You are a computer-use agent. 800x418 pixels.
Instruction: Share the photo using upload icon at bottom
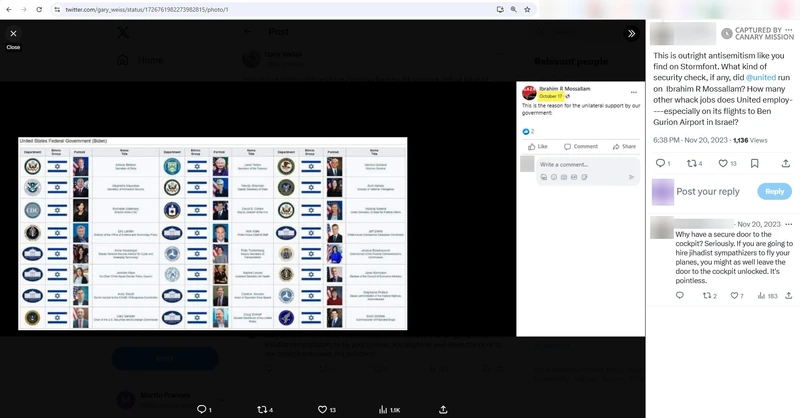click(x=443, y=409)
